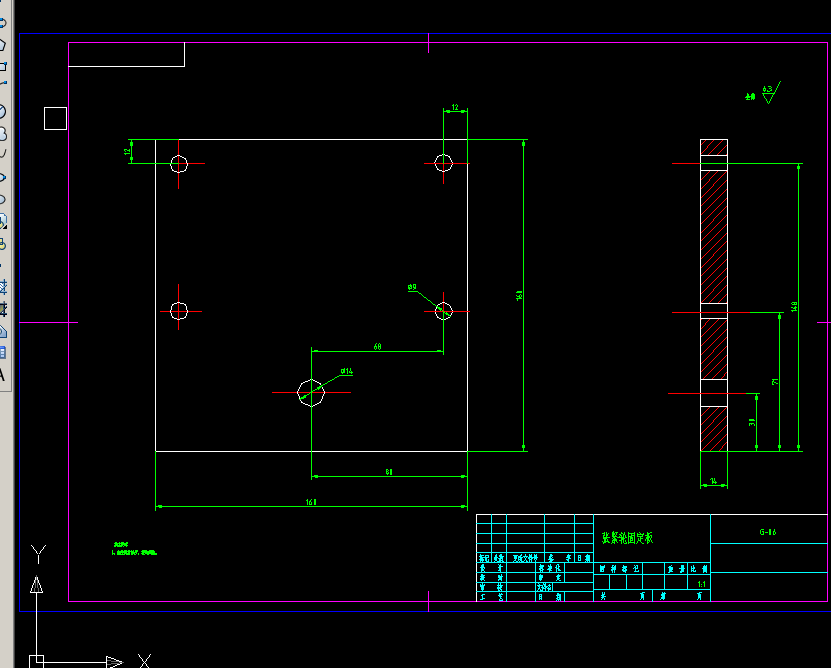Pick the top-right mounting hole circle
The height and width of the screenshot is (668, 831).
tap(444, 163)
